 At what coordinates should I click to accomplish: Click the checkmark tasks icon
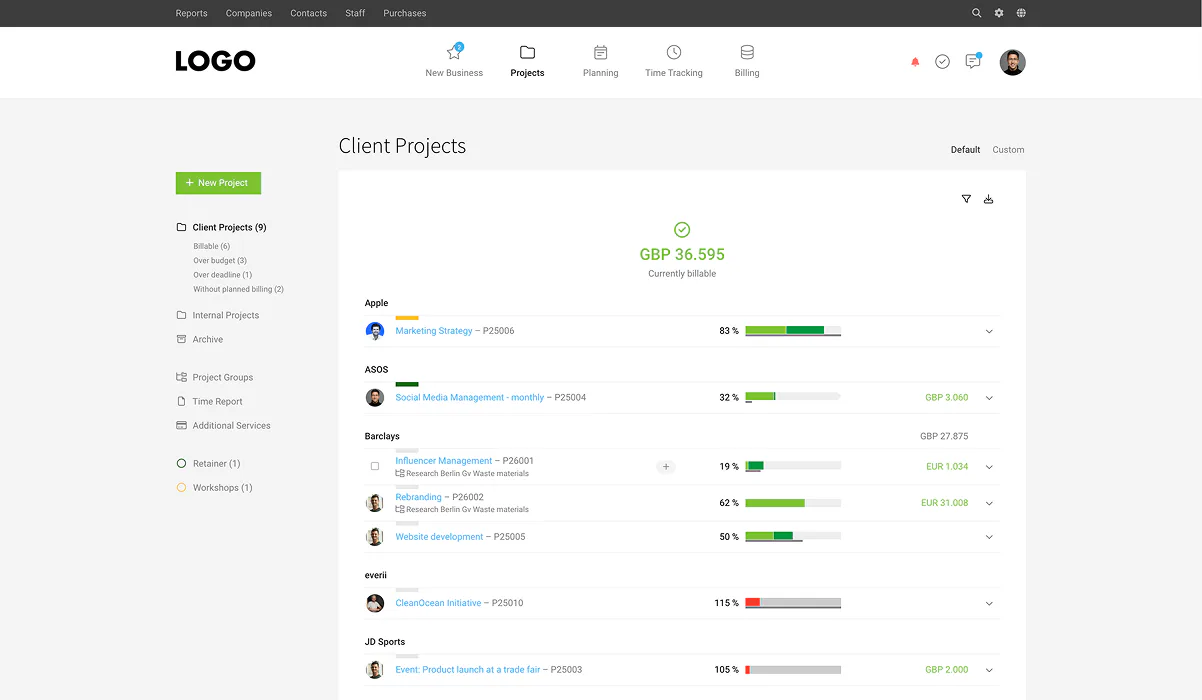click(x=942, y=62)
